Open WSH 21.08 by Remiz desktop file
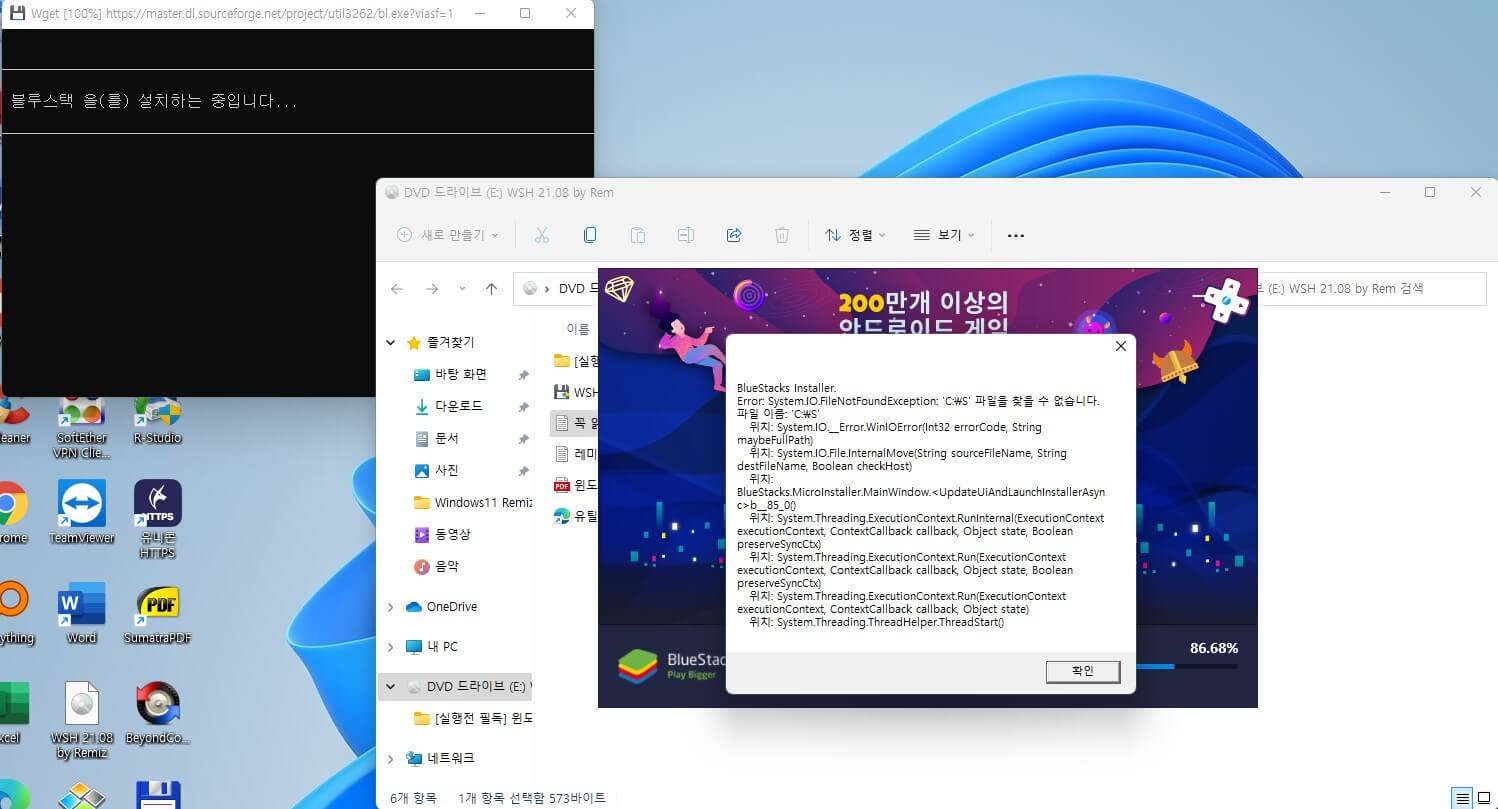This screenshot has width=1498, height=809. point(81,720)
